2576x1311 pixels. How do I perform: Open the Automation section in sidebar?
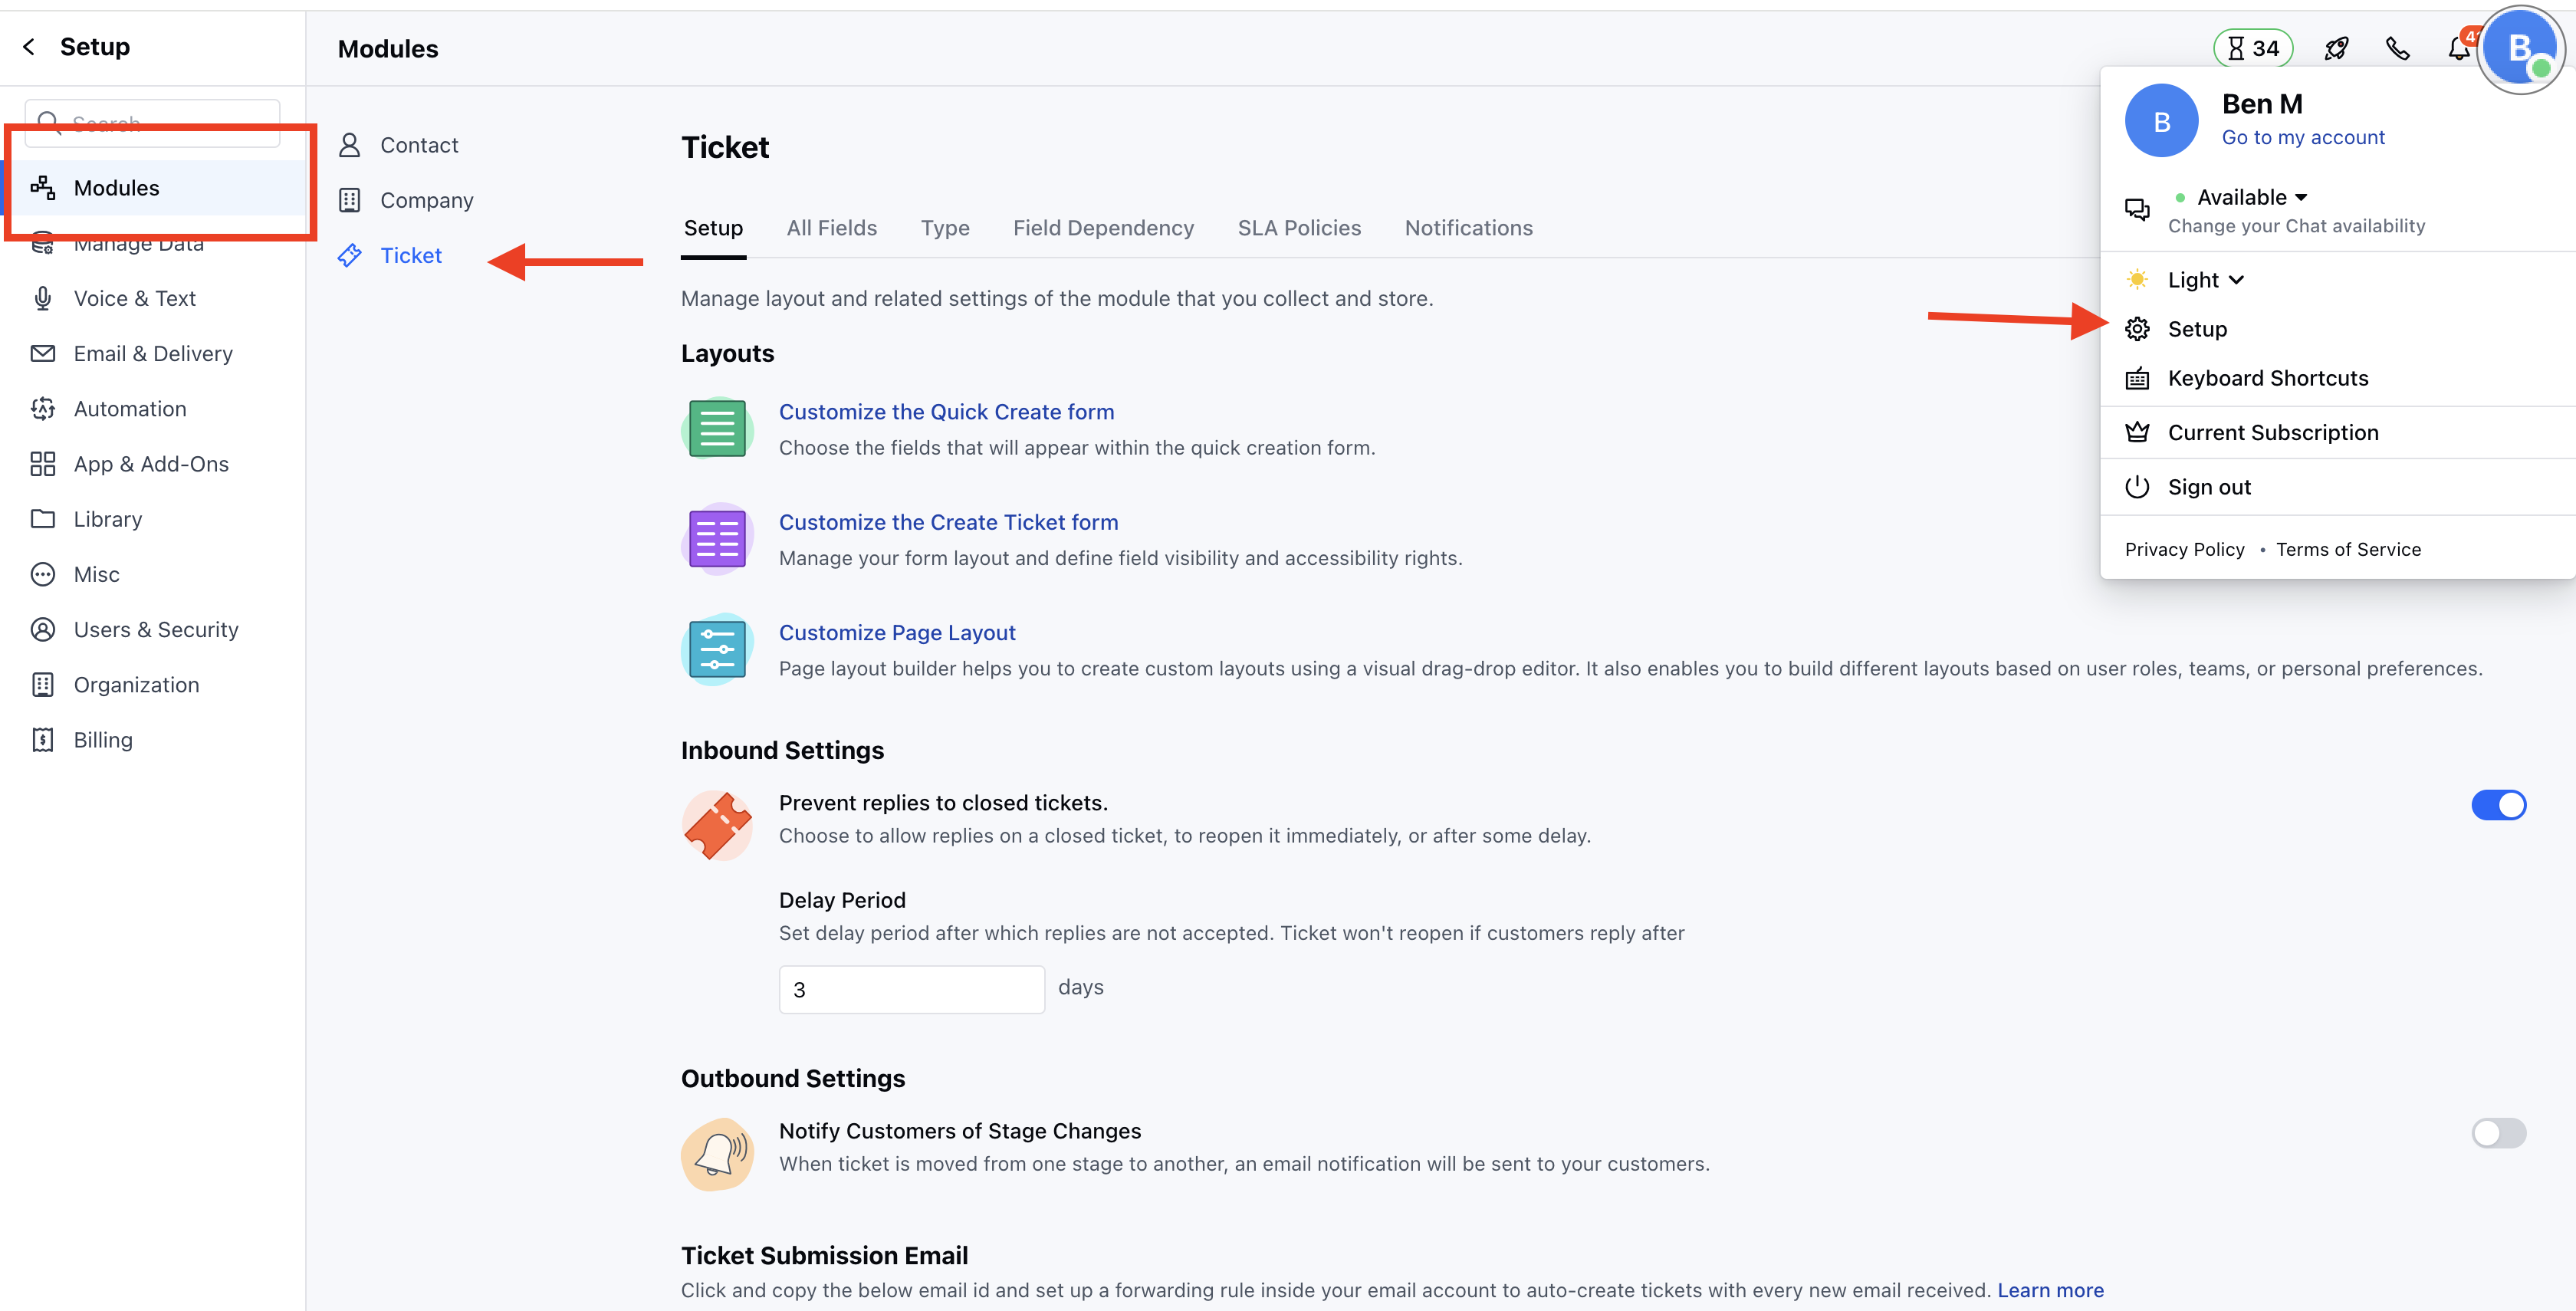(x=130, y=409)
